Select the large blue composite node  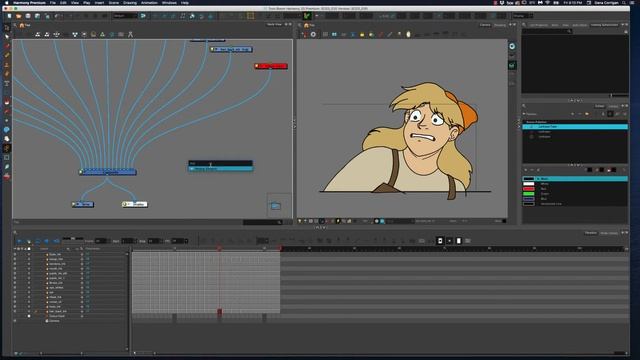(108, 172)
